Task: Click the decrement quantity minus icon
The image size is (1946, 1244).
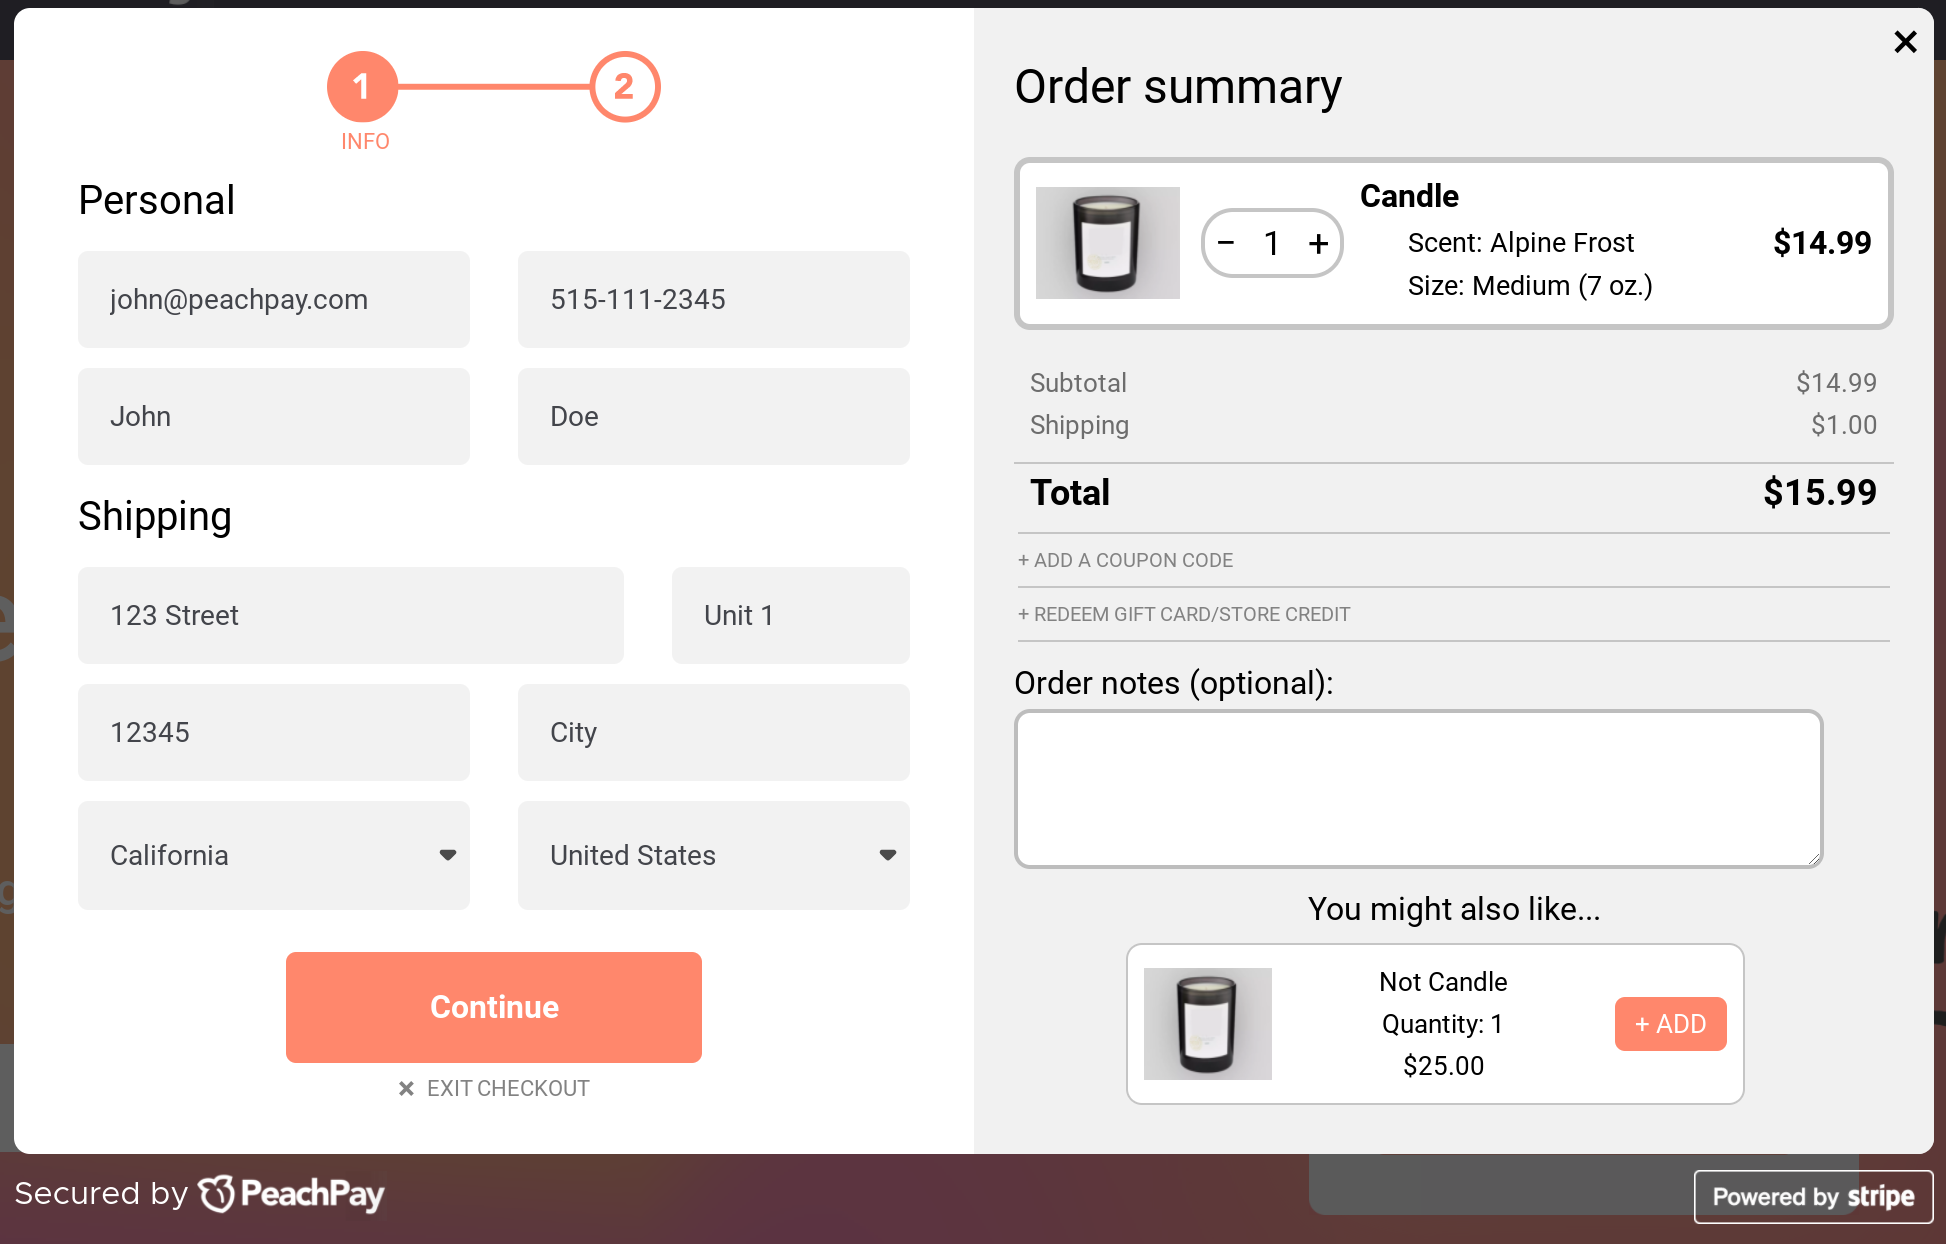Action: point(1225,241)
